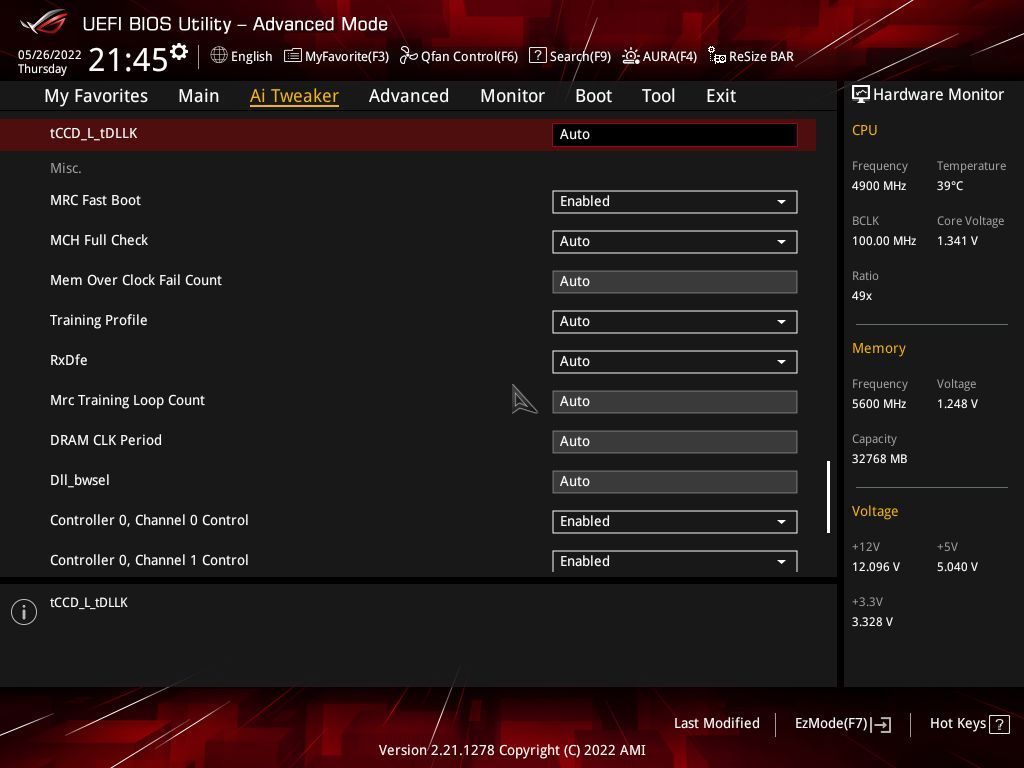The width and height of the screenshot is (1024, 768).
Task: Click the 05/26/2022 date text
Action: [50, 55]
